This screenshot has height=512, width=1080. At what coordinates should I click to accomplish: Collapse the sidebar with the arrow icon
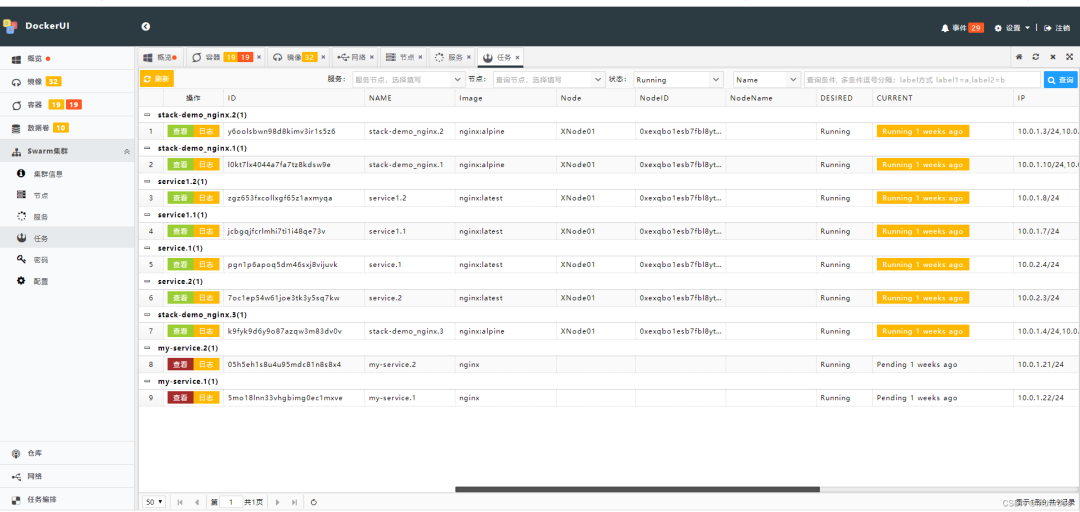pyautogui.click(x=146, y=27)
